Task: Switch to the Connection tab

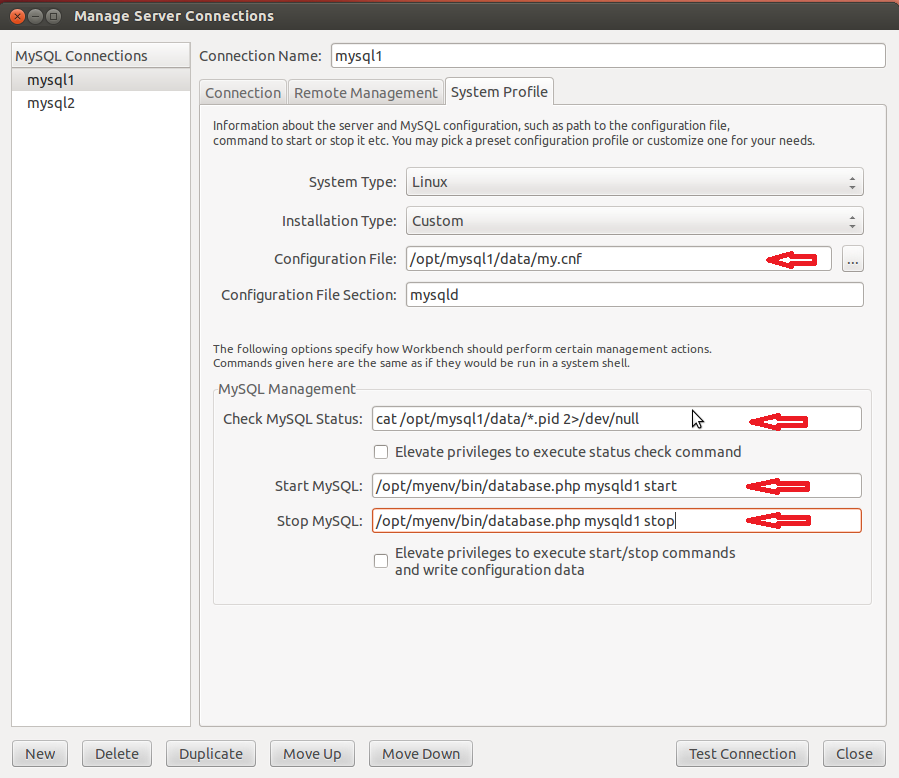Action: click(243, 92)
